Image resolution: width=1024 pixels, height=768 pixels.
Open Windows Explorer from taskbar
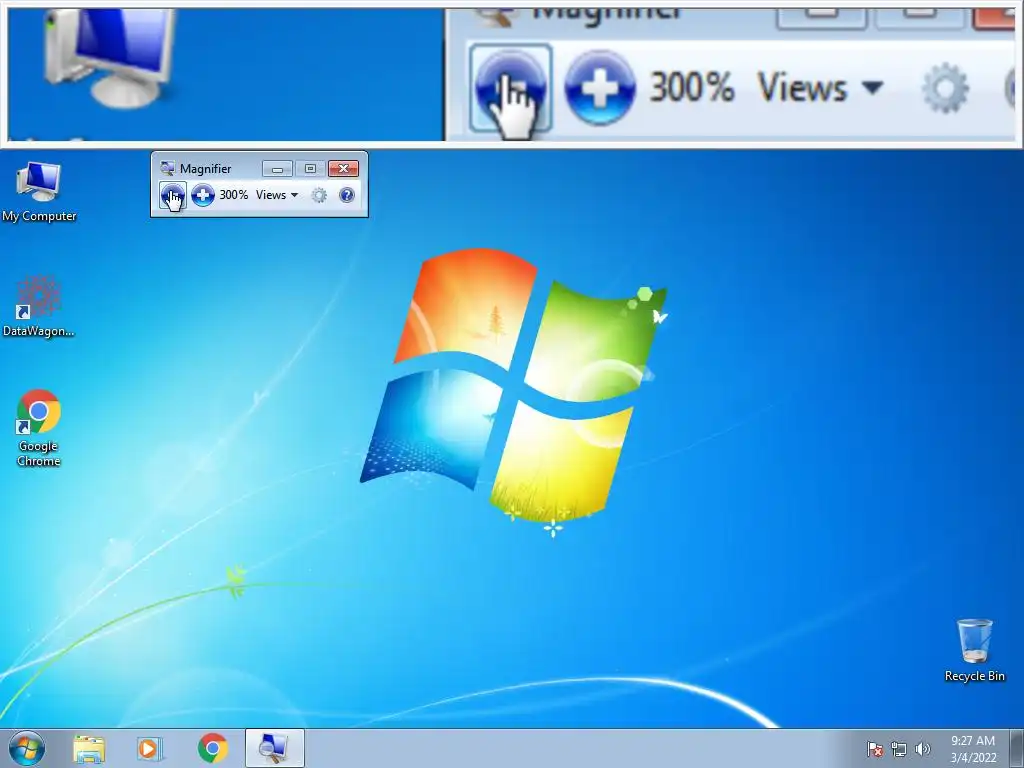(89, 748)
